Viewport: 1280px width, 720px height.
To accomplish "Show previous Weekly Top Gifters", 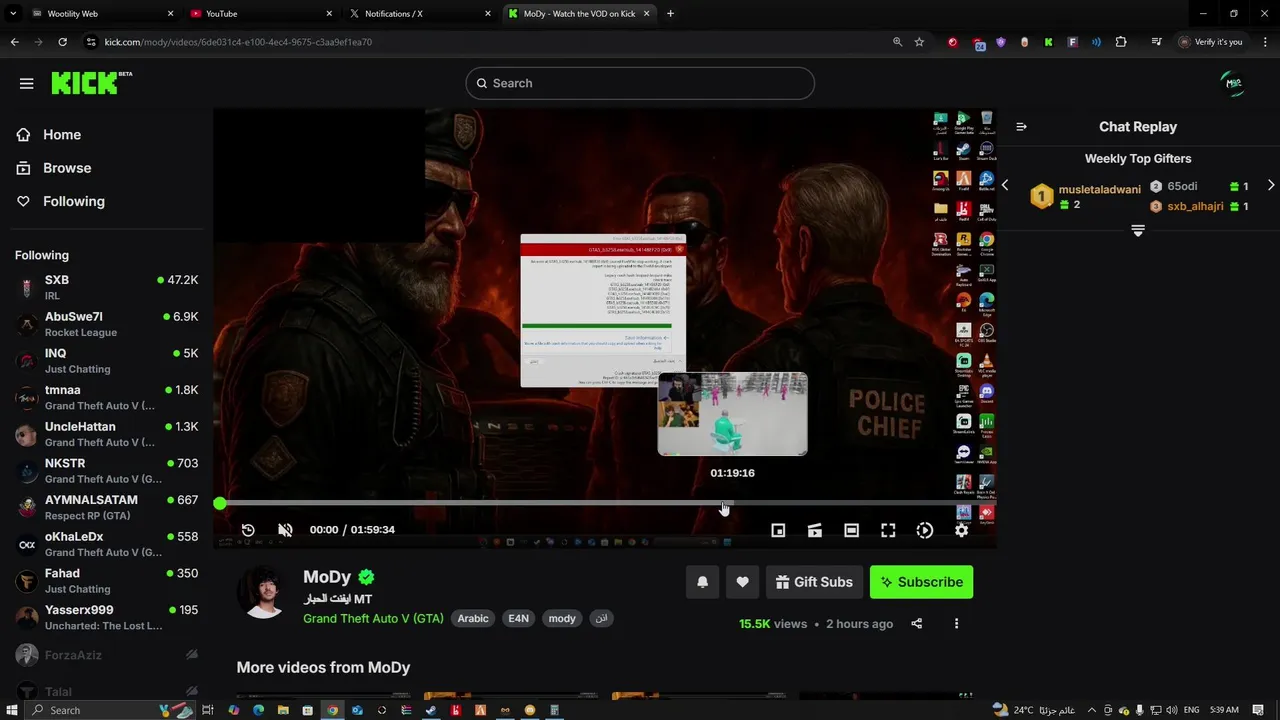I will (1005, 186).
